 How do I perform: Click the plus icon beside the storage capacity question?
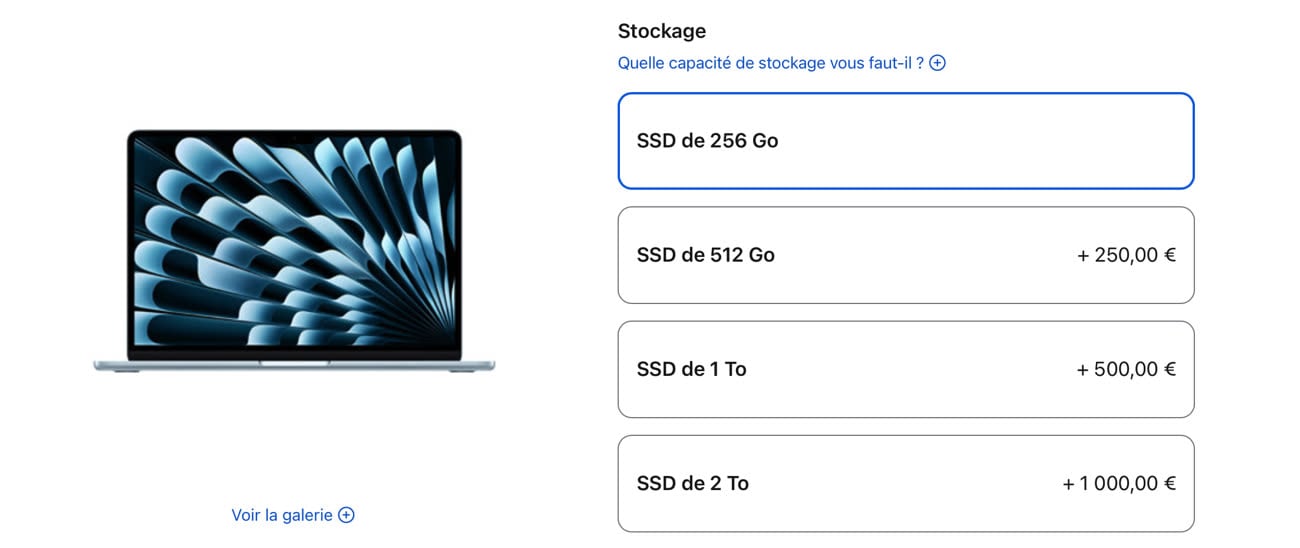(x=937, y=63)
